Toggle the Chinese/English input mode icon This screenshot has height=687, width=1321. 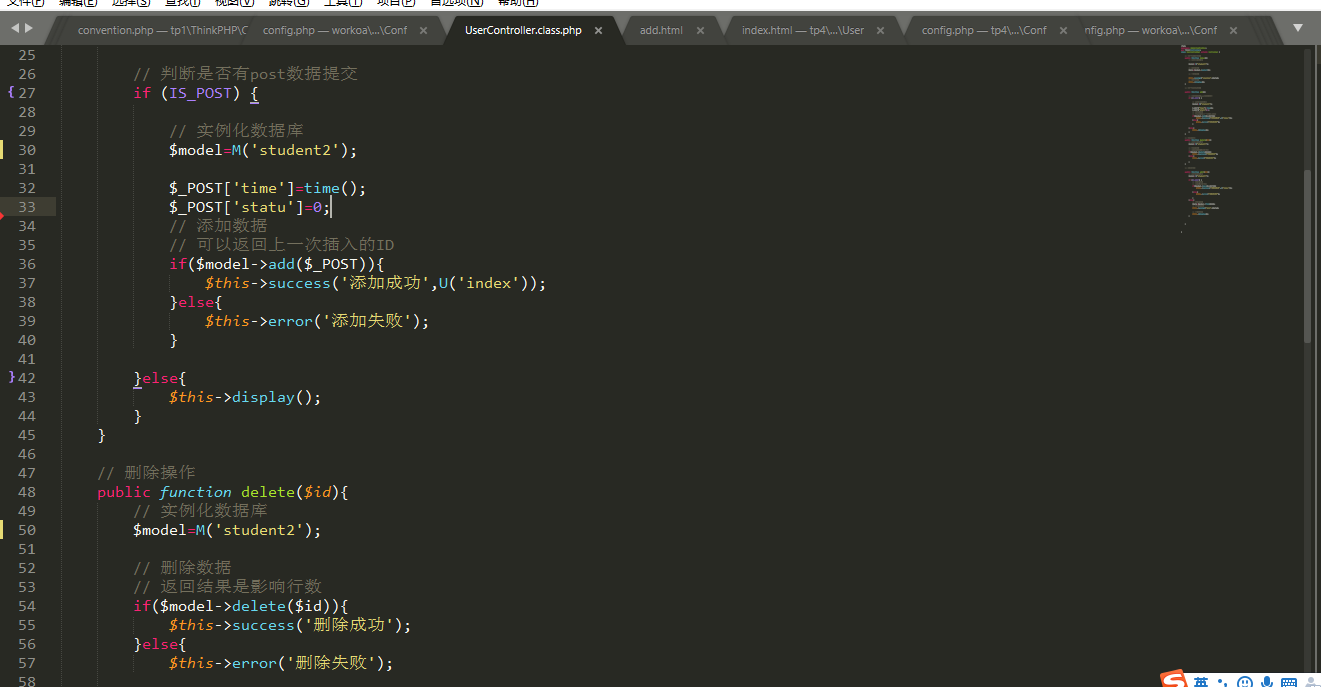(1200, 682)
